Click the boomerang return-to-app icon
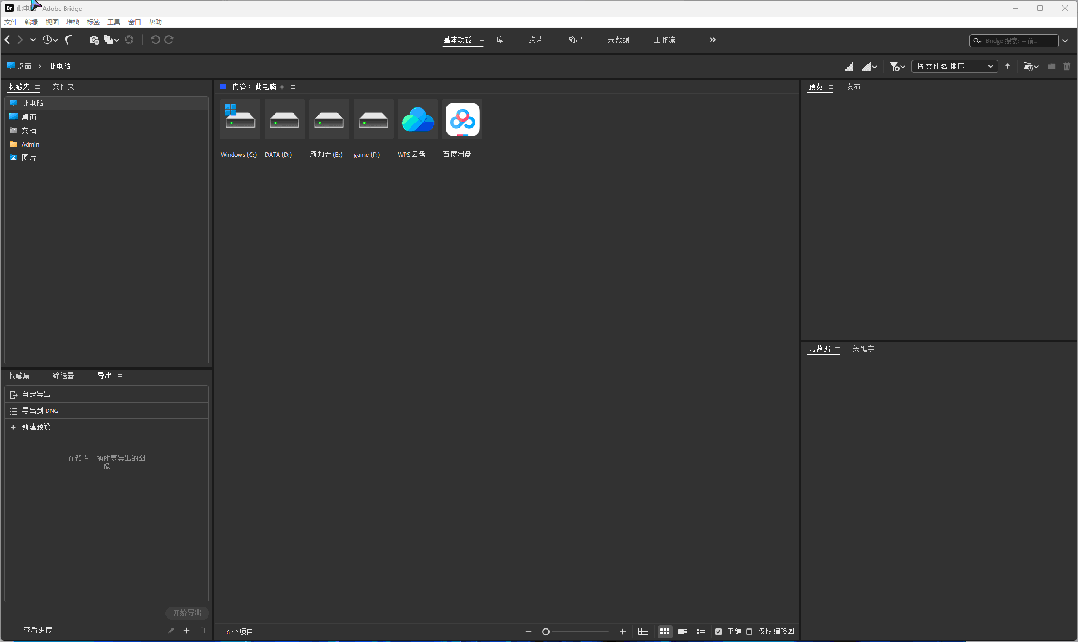1078x642 pixels. pos(69,40)
